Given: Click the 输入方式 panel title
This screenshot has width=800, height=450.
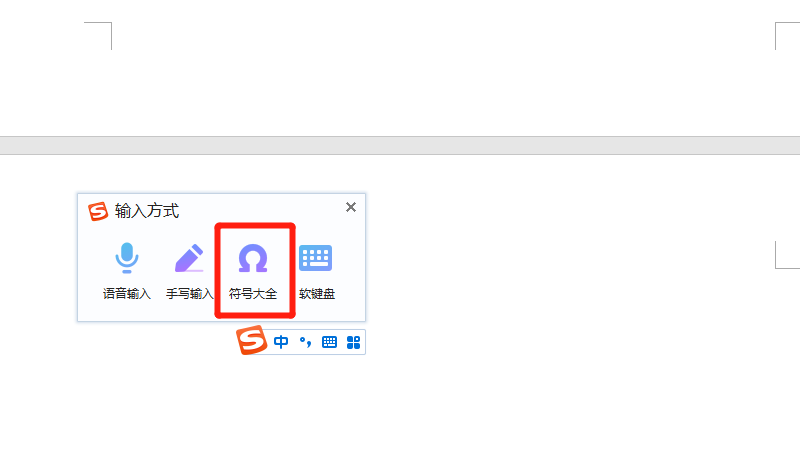Looking at the screenshot, I should (147, 211).
